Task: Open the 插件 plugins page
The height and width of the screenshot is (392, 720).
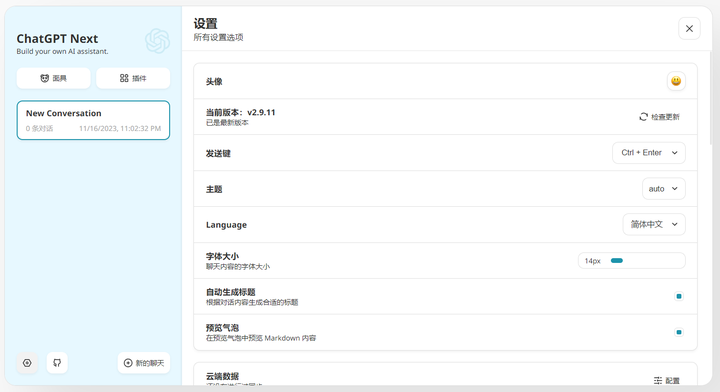Action: pos(133,78)
